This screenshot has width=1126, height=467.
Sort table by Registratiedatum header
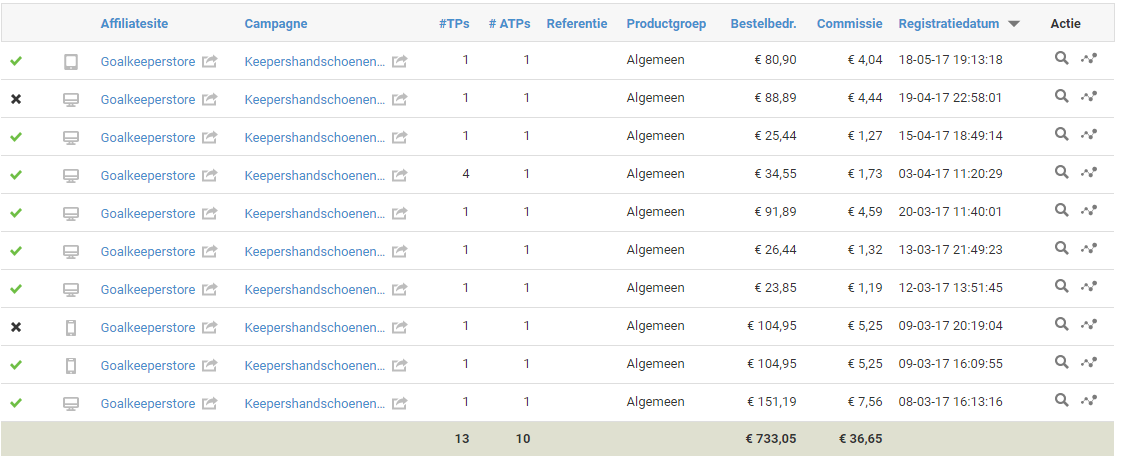[949, 24]
